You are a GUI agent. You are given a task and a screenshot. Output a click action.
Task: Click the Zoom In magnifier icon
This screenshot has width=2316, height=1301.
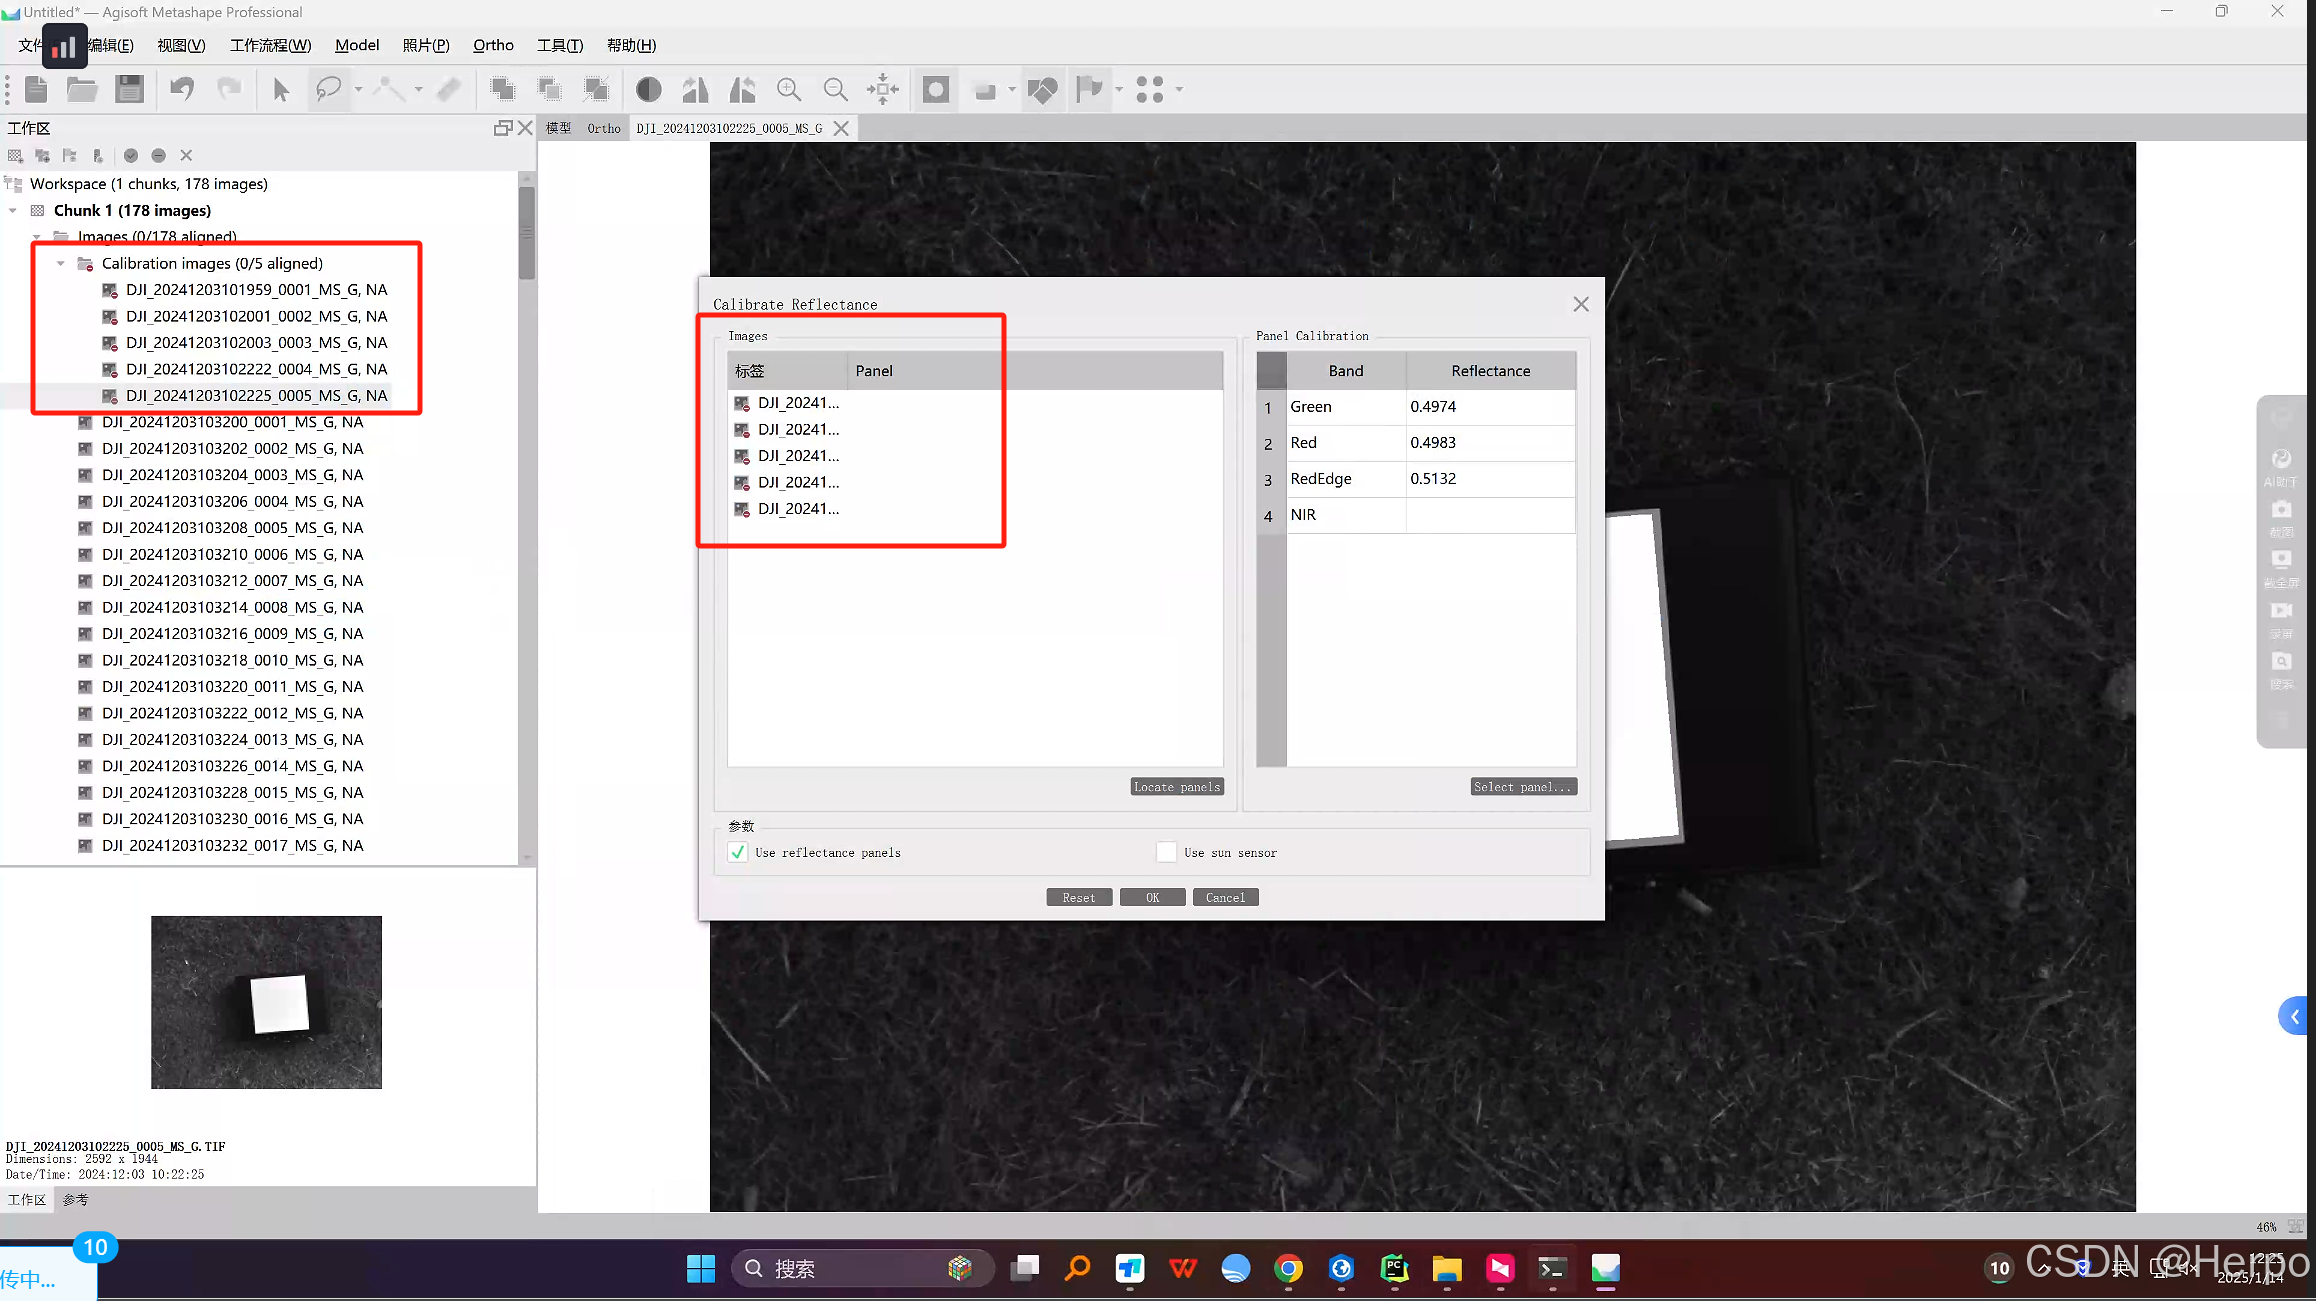[x=789, y=90]
